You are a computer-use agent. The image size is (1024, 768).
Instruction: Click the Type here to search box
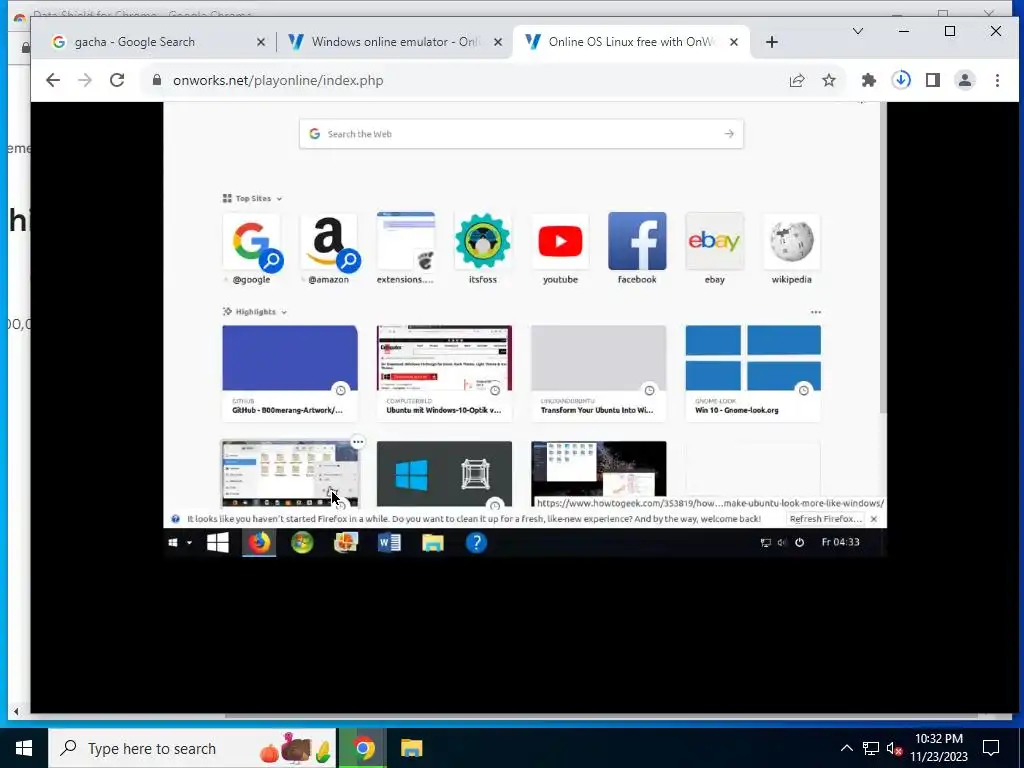tap(192, 748)
